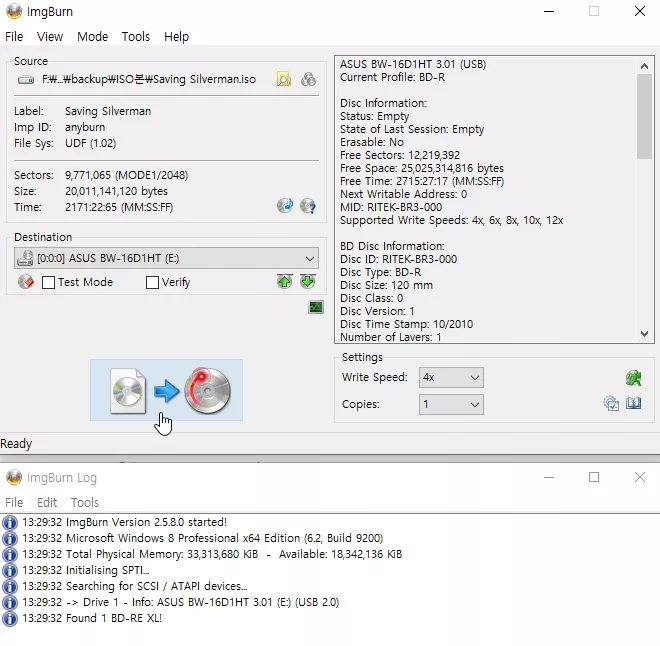This screenshot has height=646, width=660.
Task: Open the Copies dropdown
Action: tap(451, 404)
